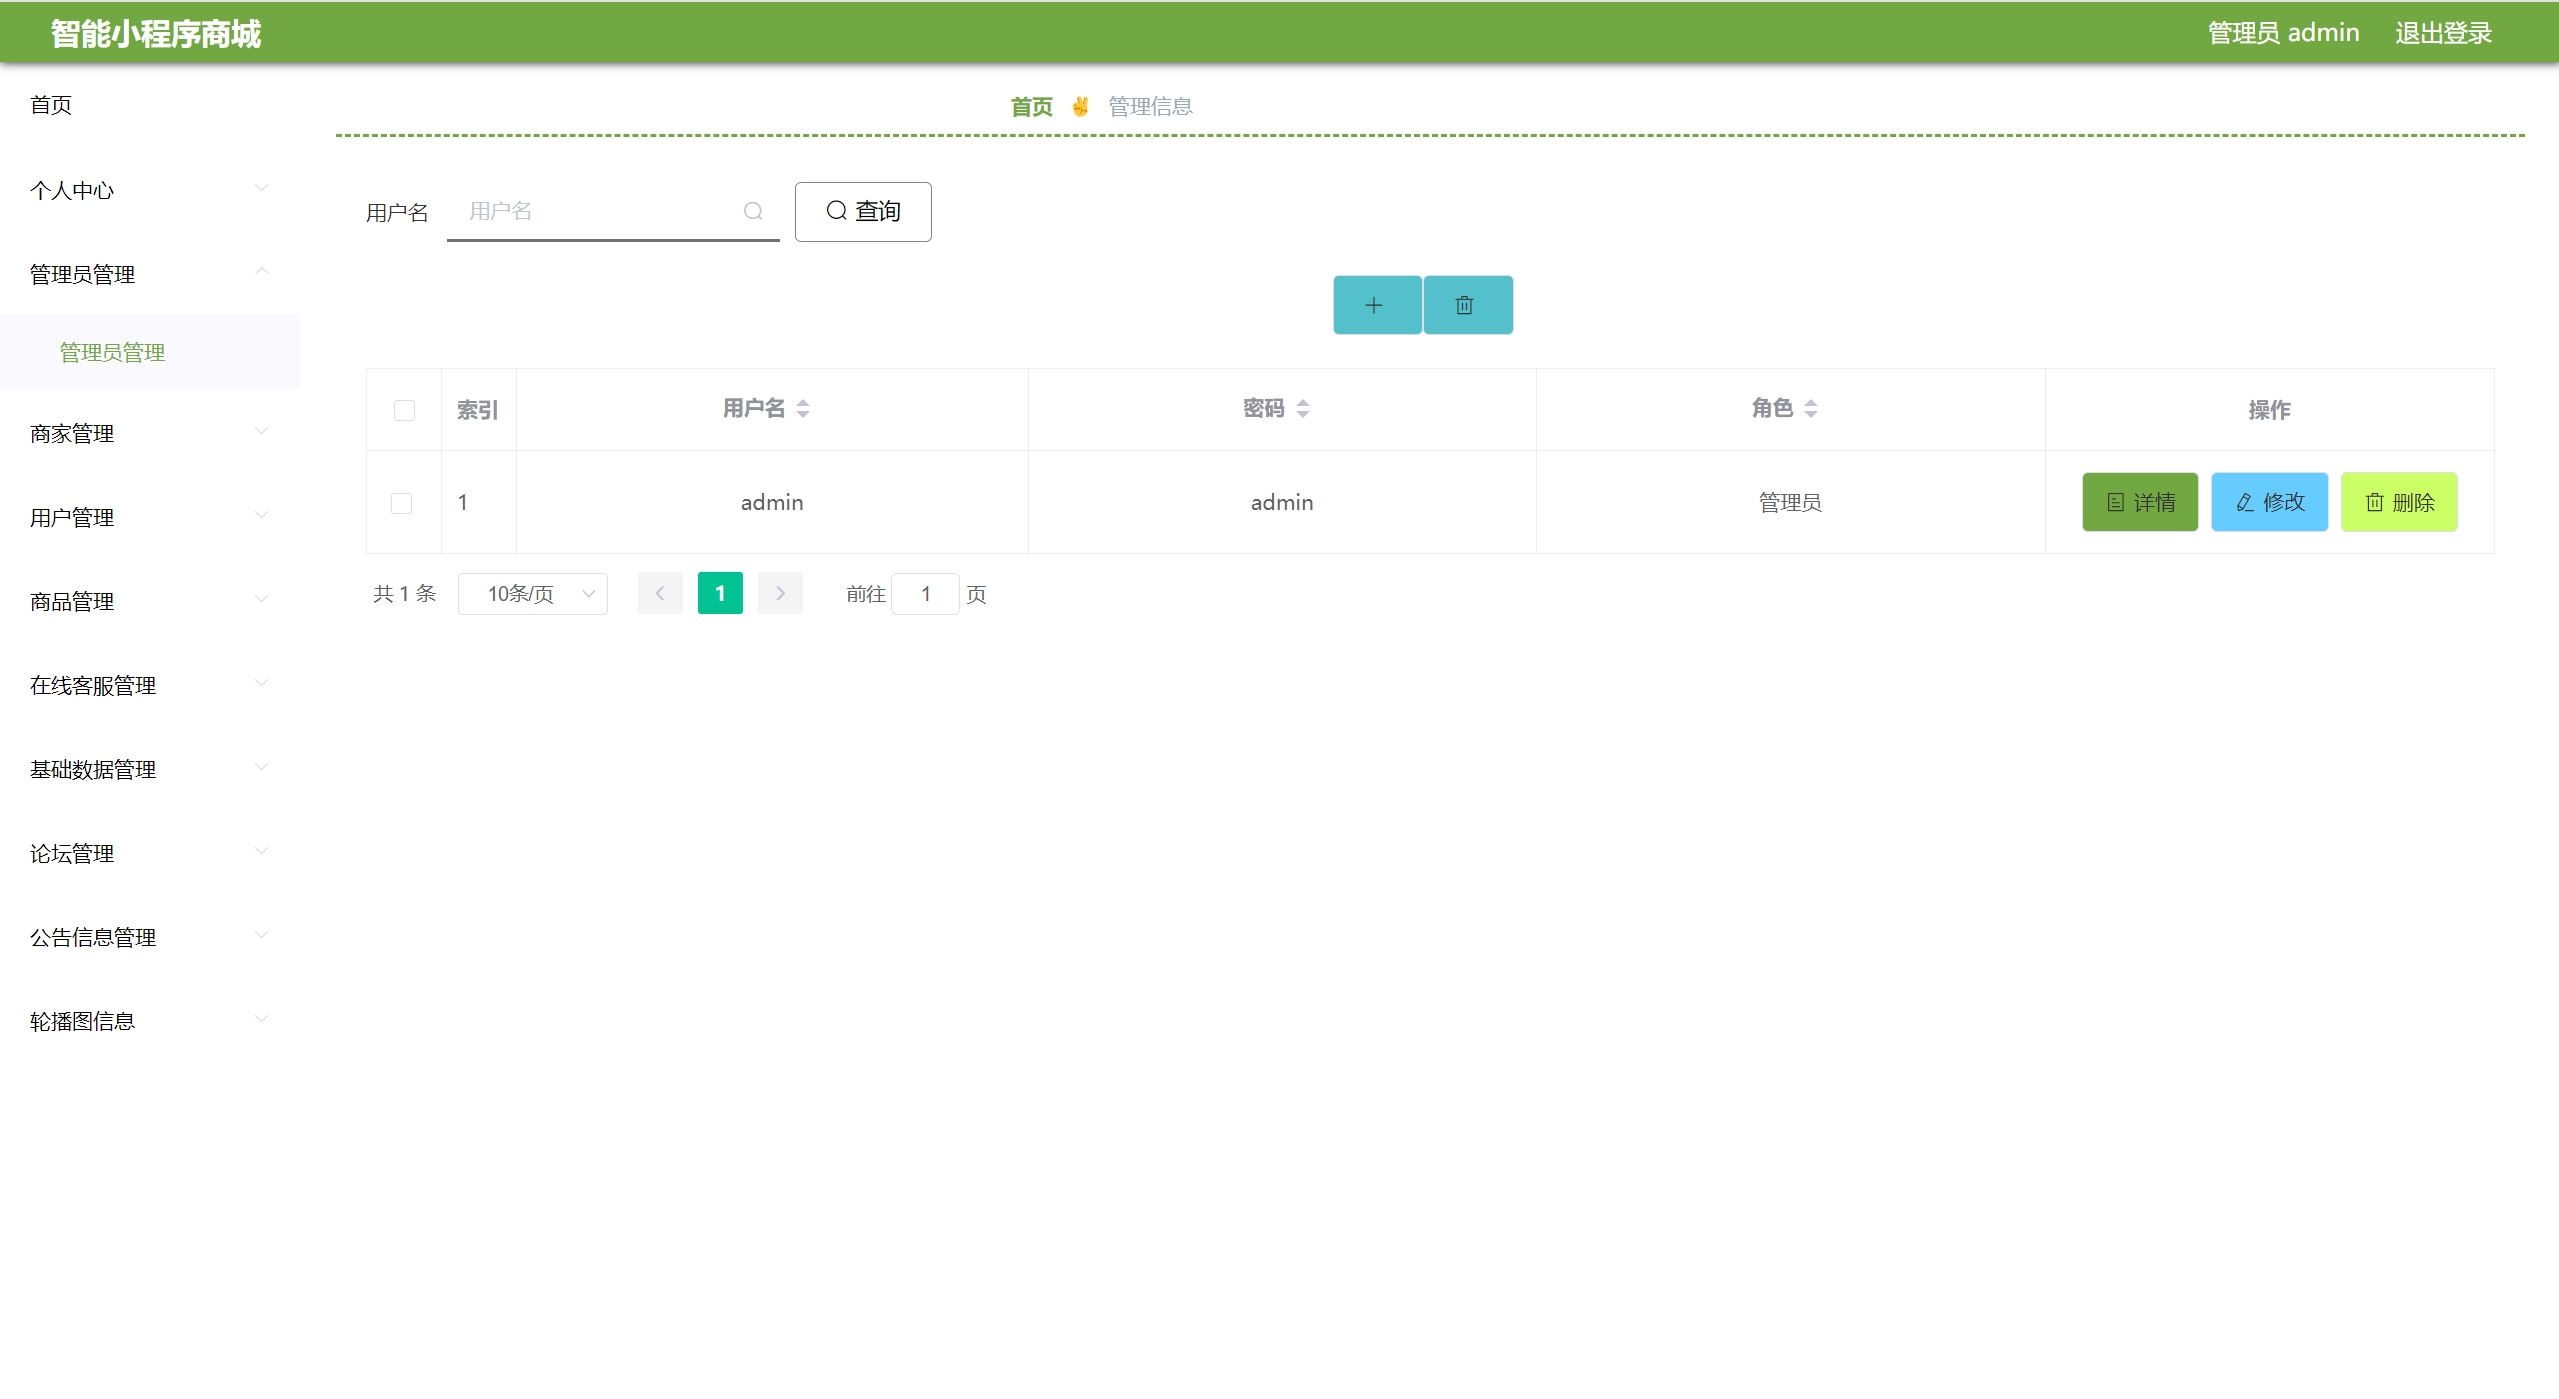This screenshot has height=1399, width=2559.
Task: Sort the table by the 角色 column arrows
Action: tap(1810, 408)
